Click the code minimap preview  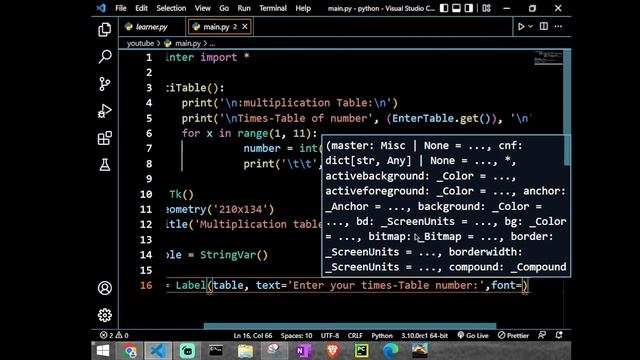548,58
